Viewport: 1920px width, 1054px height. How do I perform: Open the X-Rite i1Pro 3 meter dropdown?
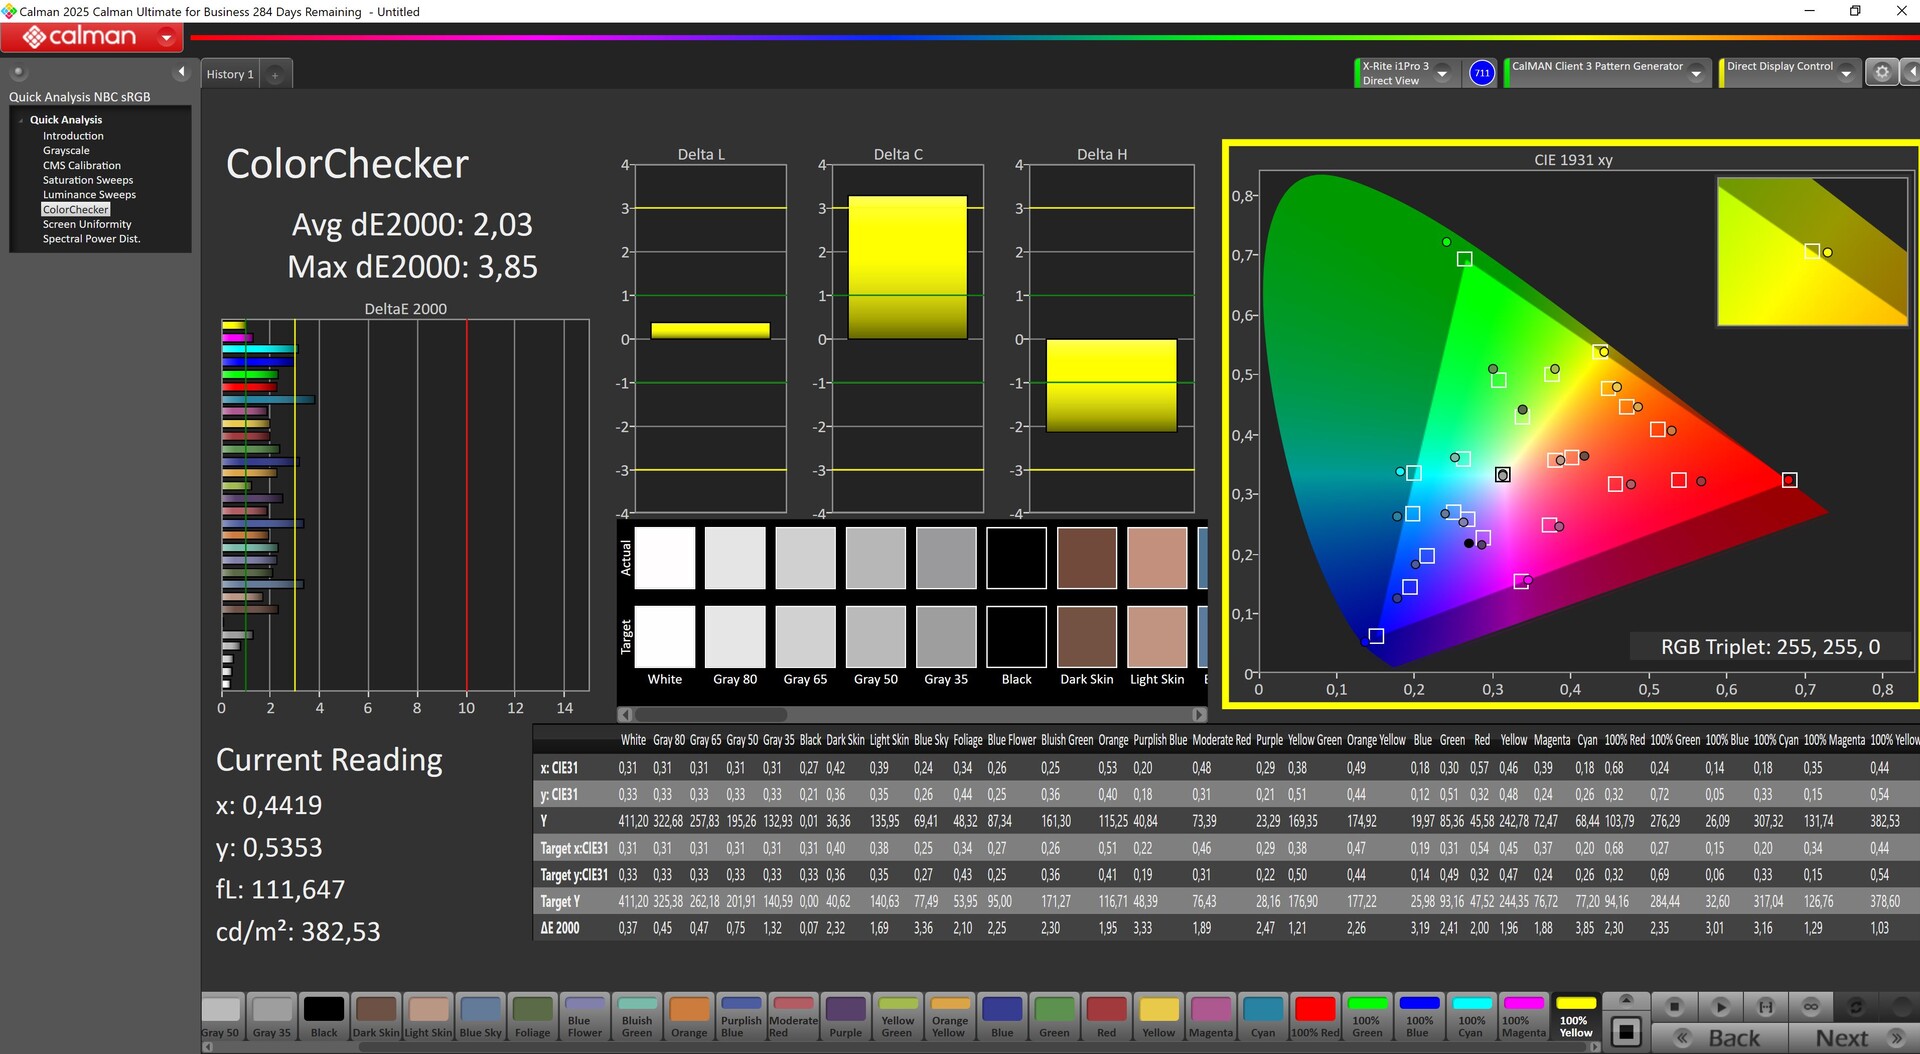point(1442,74)
